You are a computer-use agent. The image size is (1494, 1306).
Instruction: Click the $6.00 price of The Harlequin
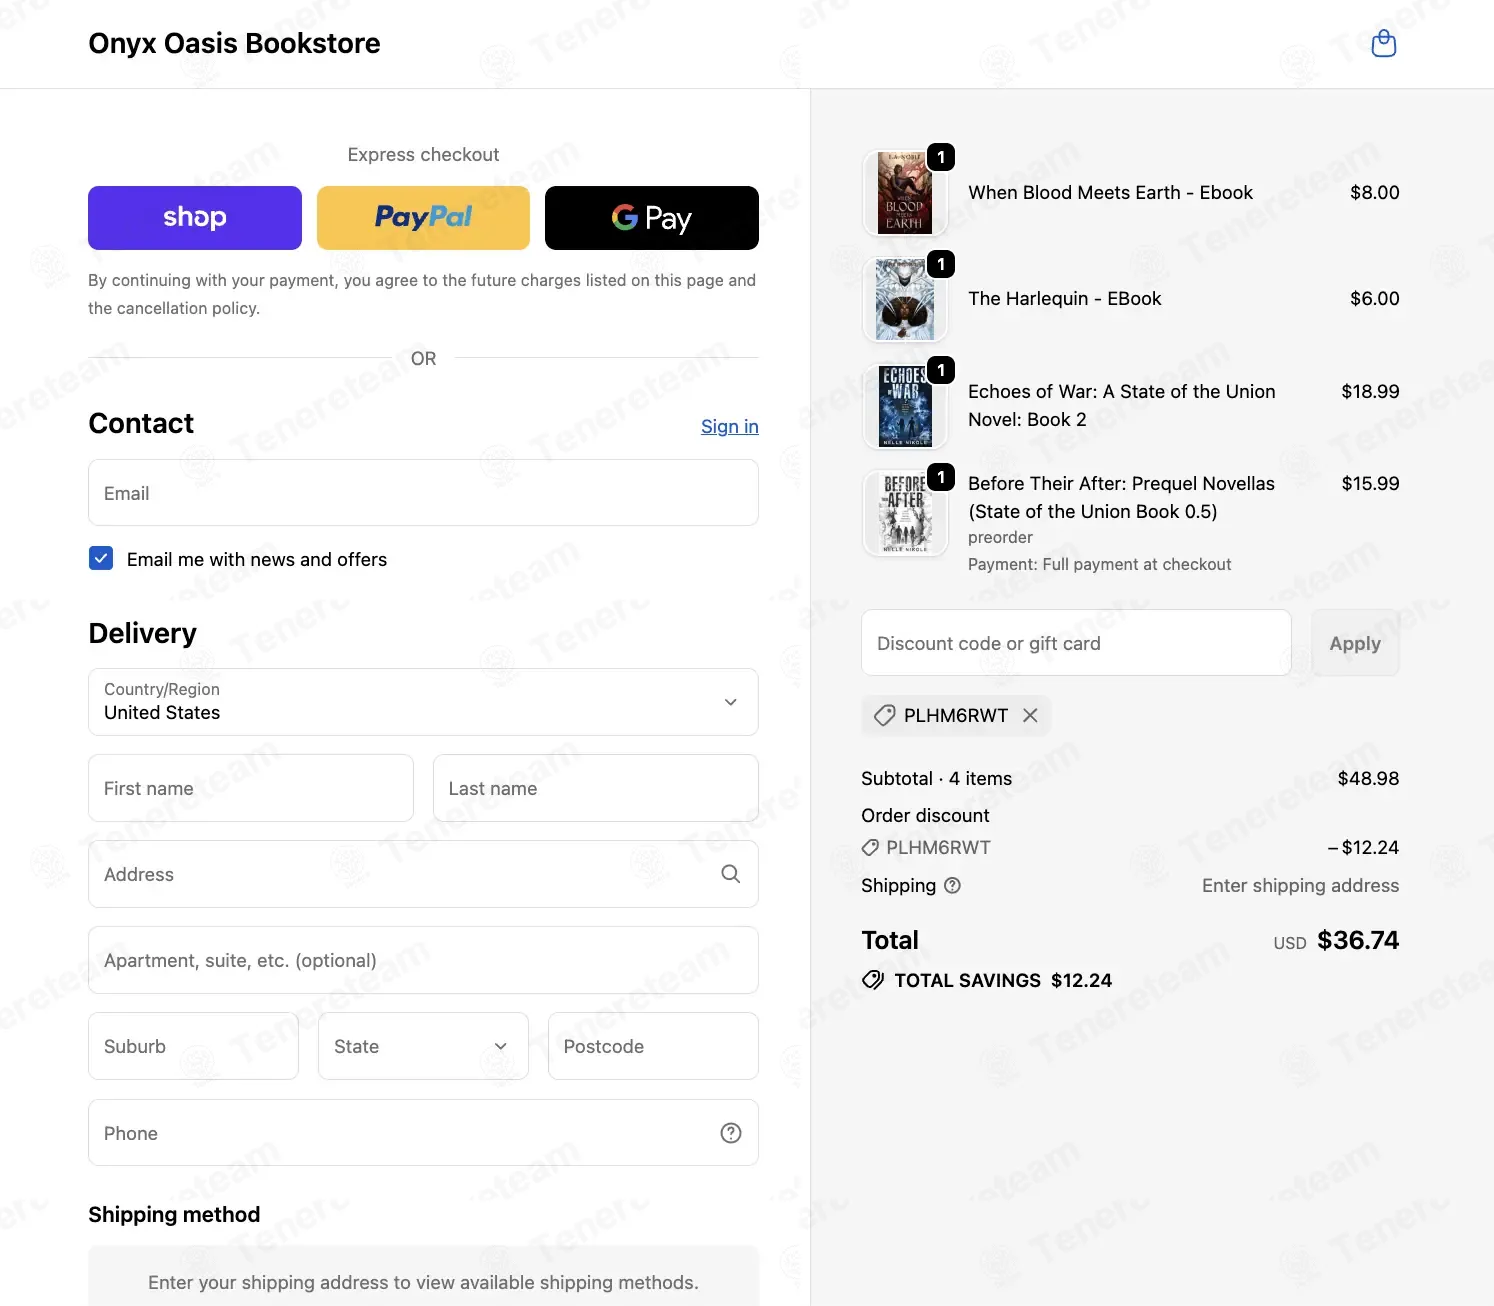coord(1374,299)
